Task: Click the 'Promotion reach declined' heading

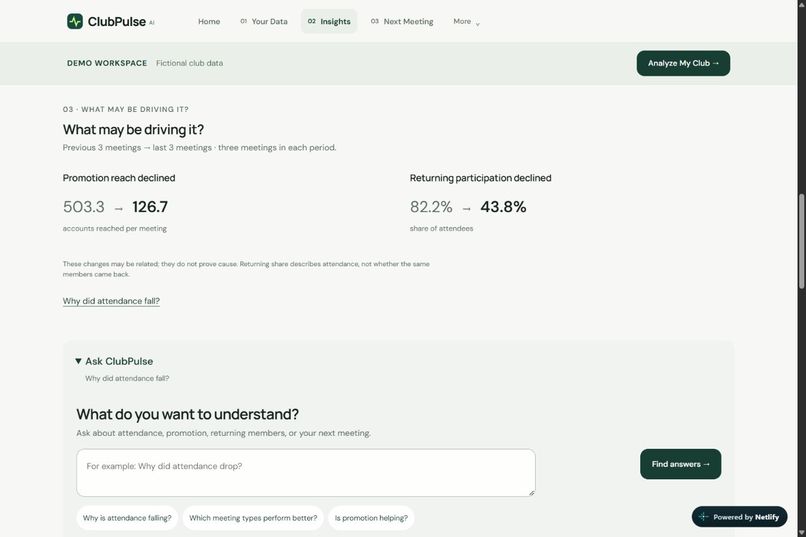Action: point(119,178)
